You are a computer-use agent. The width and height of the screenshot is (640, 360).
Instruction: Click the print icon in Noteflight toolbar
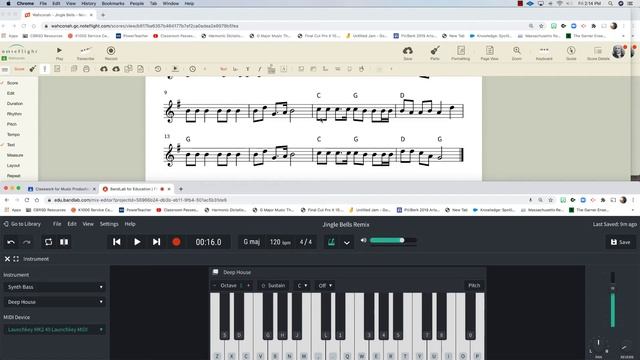click(x=86, y=69)
